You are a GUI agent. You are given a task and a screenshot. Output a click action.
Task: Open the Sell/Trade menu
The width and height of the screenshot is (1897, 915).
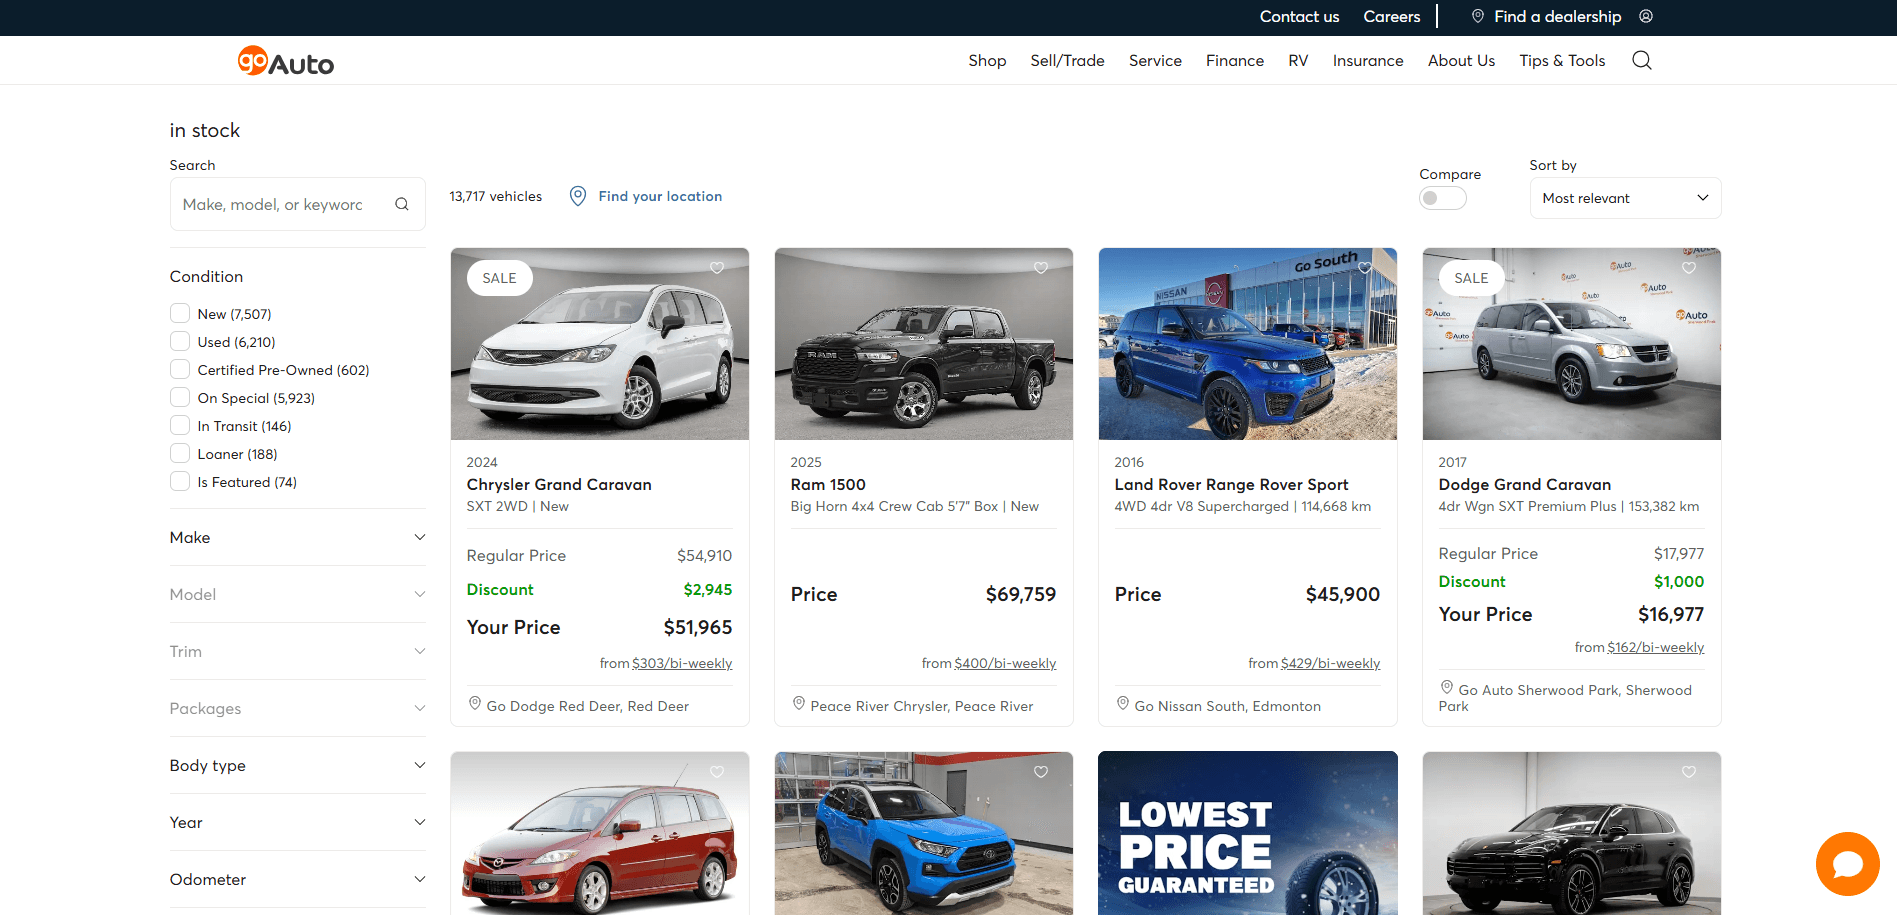pyautogui.click(x=1067, y=61)
